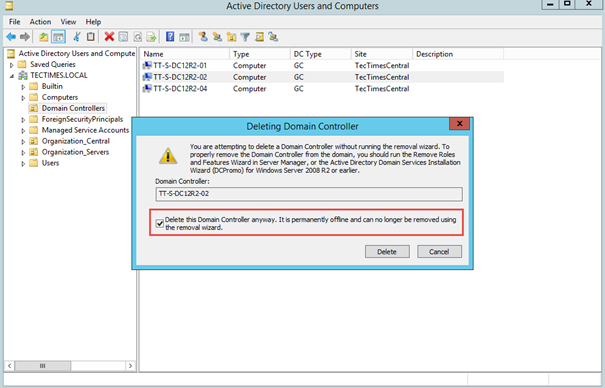Image resolution: width=605 pixels, height=388 pixels.
Task: Click the yellow warning icon in the dialog
Action: [x=168, y=156]
